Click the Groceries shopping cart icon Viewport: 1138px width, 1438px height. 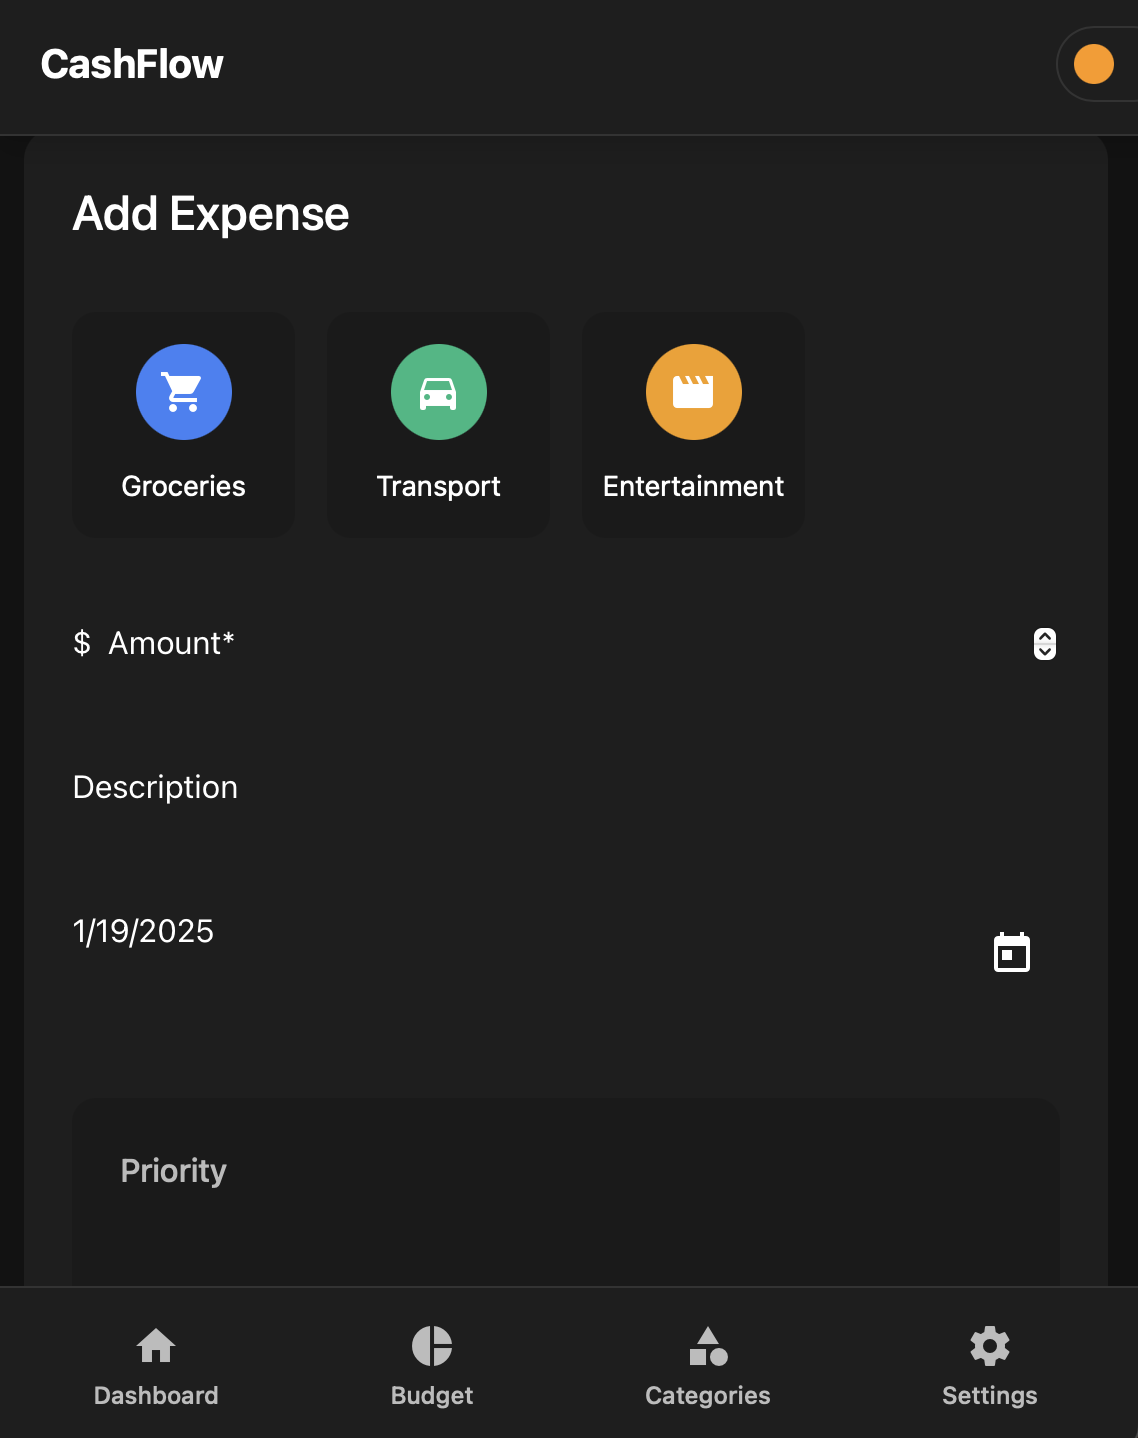coord(183,392)
